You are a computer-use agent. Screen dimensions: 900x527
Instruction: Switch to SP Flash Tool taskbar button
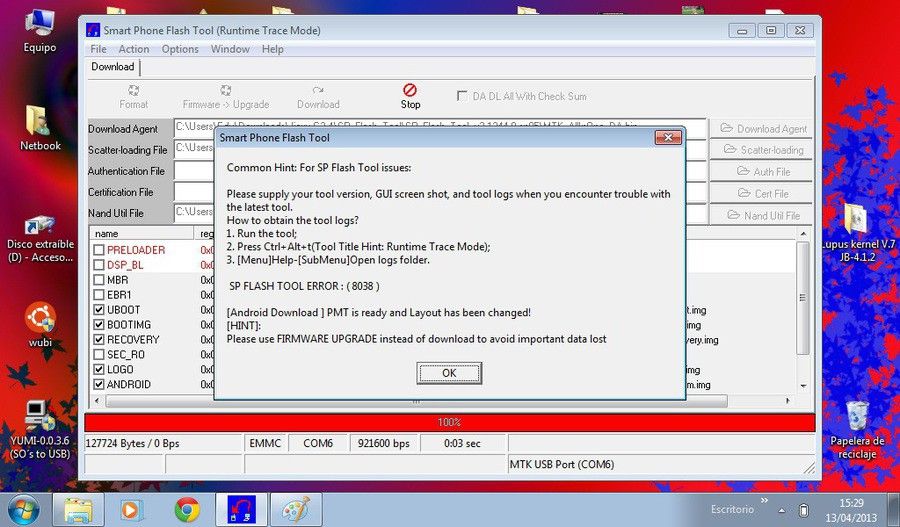(x=241, y=510)
